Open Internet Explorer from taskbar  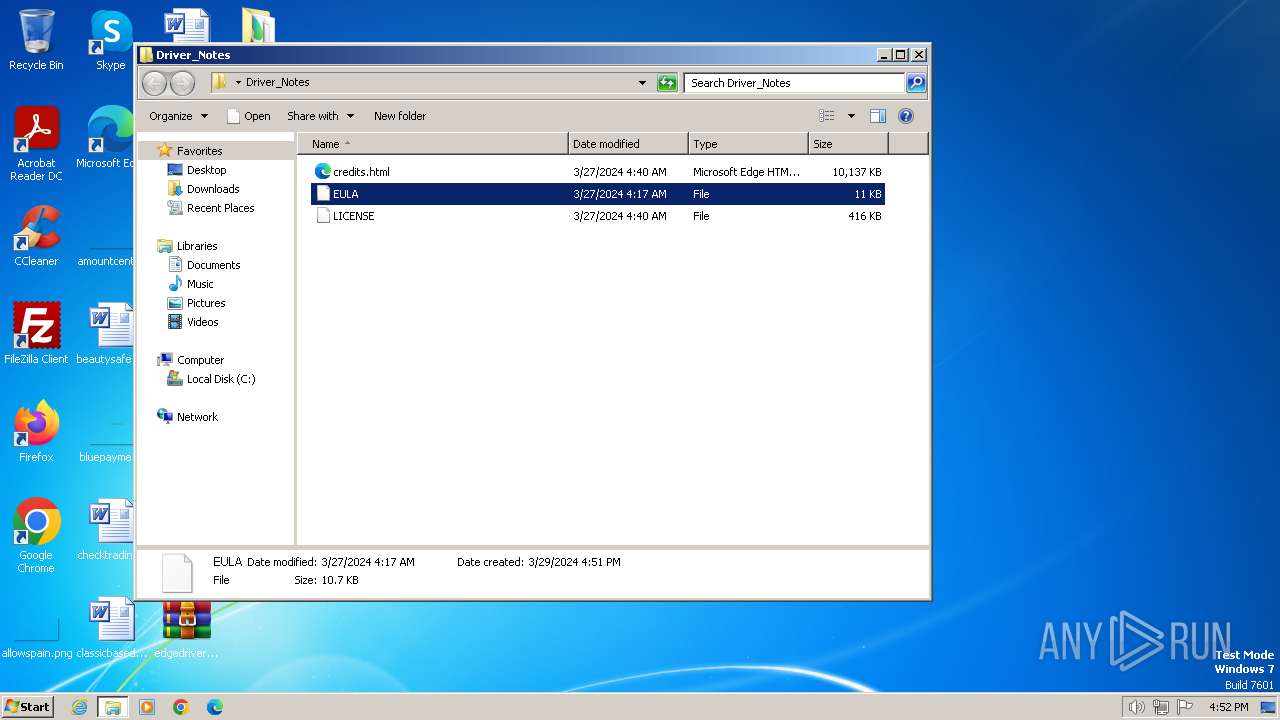pos(80,707)
